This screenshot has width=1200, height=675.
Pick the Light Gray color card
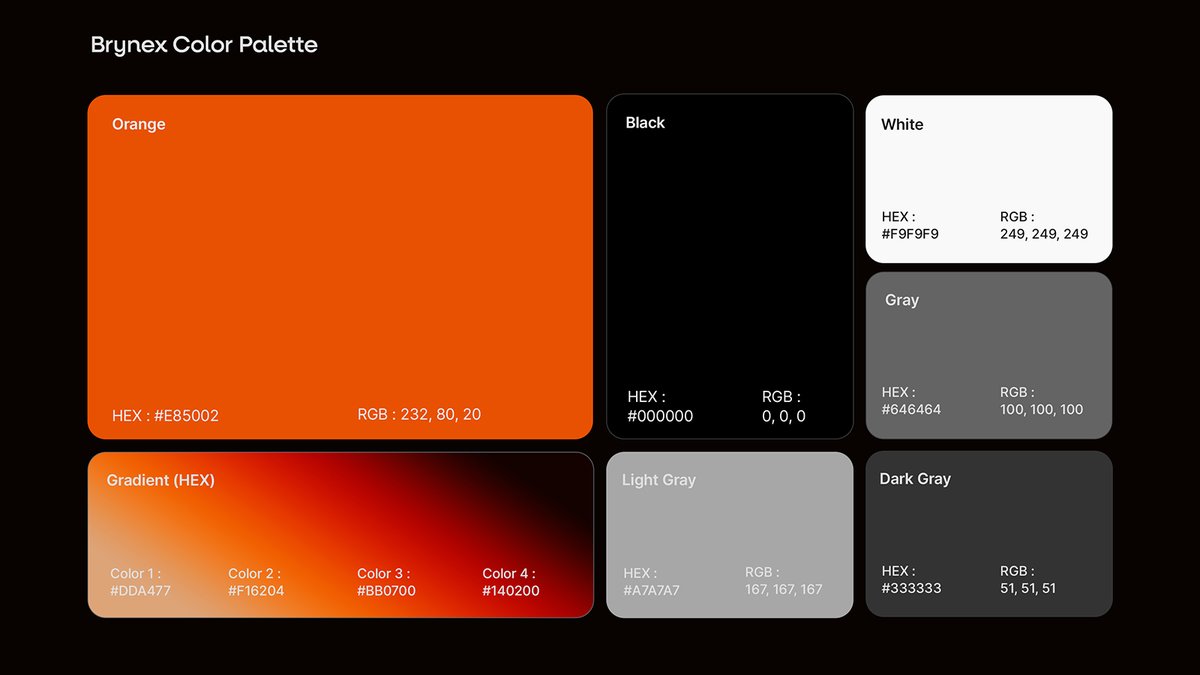[x=730, y=535]
